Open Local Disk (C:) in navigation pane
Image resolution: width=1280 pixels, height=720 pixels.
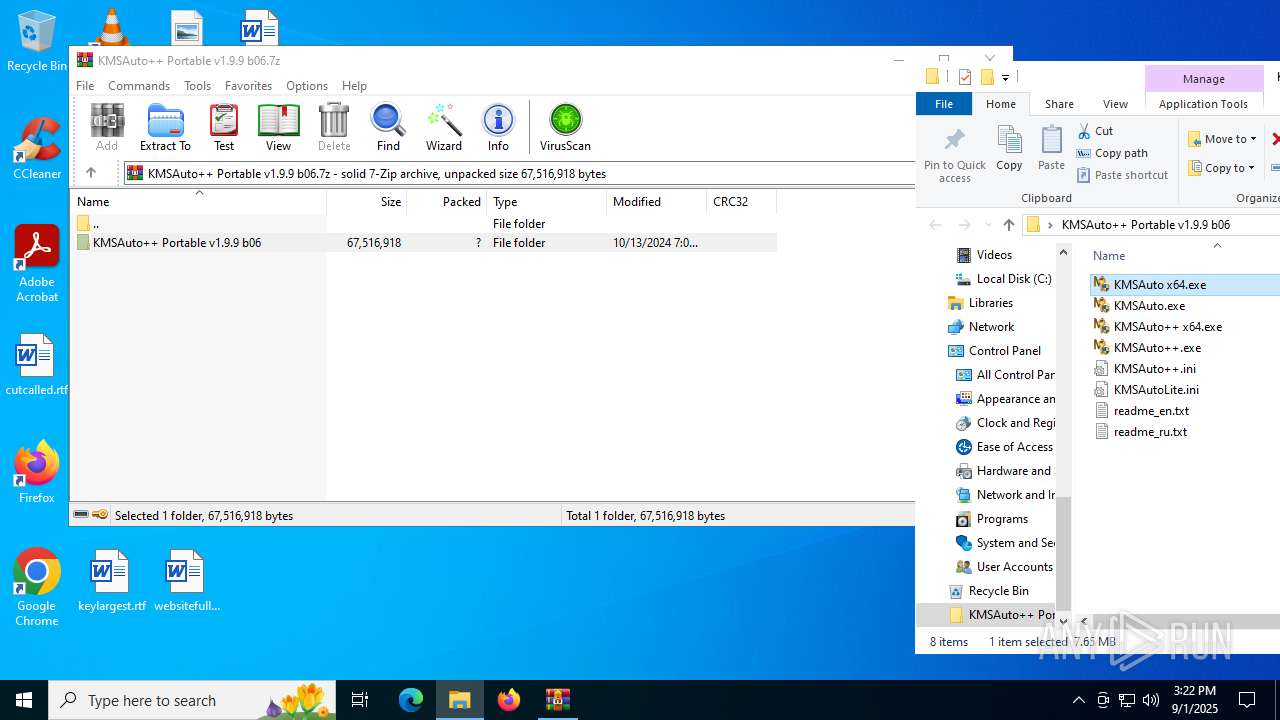pyautogui.click(x=1003, y=279)
